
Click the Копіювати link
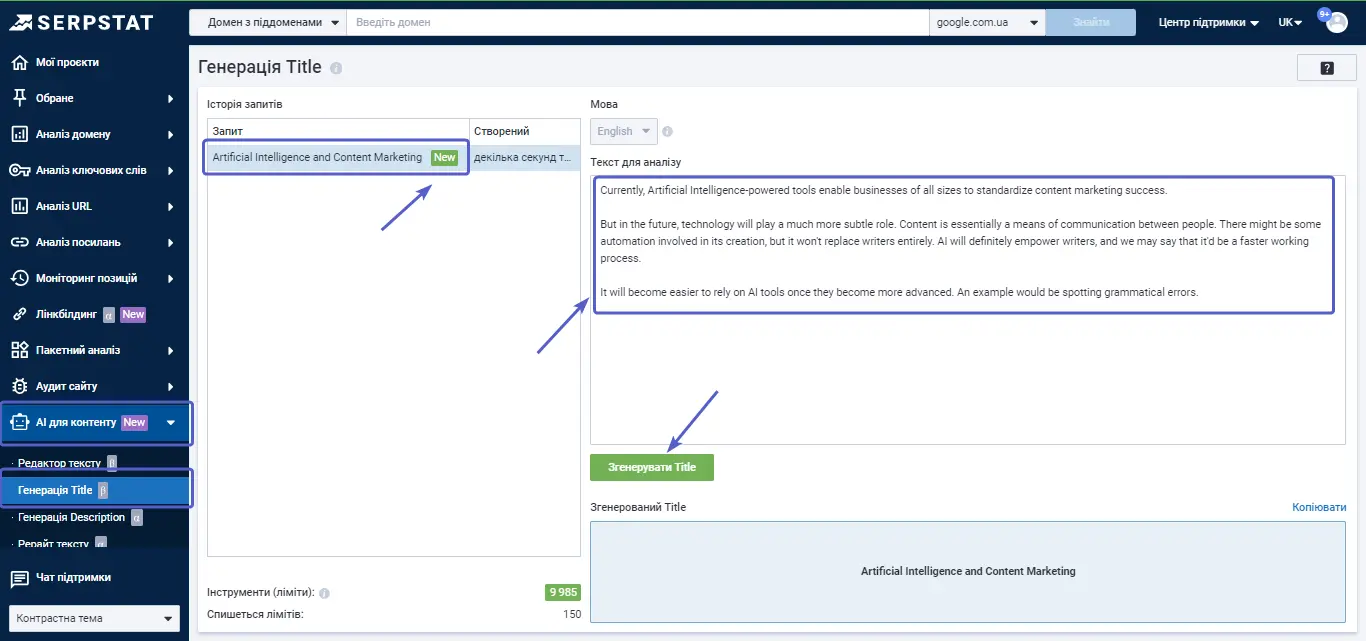tap(1319, 507)
